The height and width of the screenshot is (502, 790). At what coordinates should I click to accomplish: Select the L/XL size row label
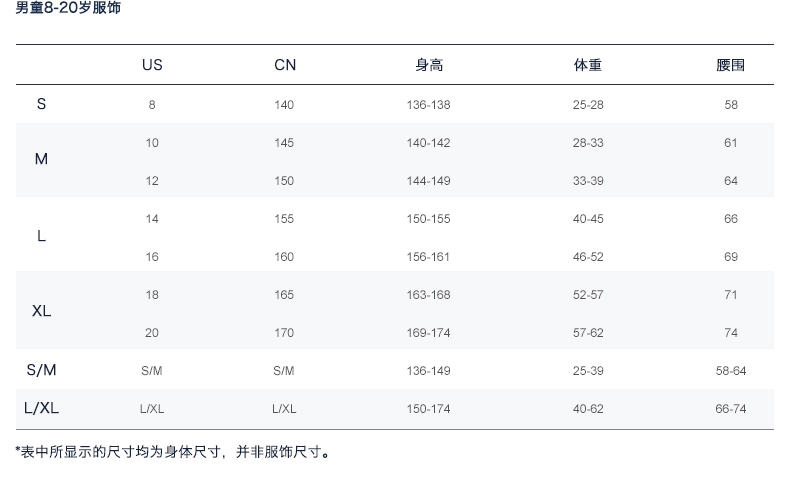point(41,408)
